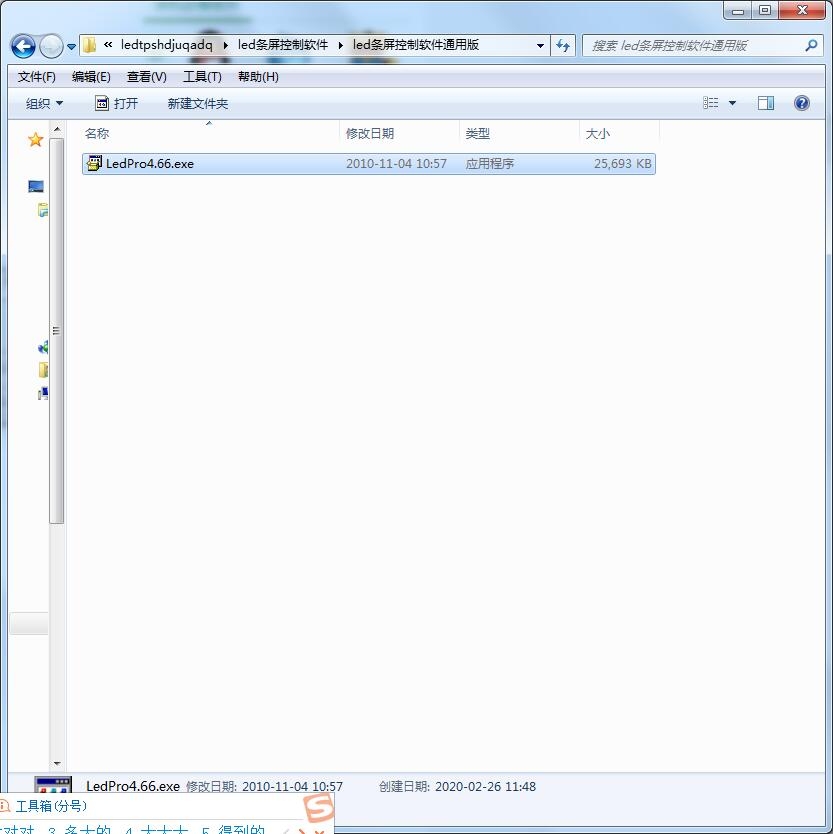This screenshot has width=833, height=834.
Task: Open more view options dropdown arrow
Action: pos(732,103)
